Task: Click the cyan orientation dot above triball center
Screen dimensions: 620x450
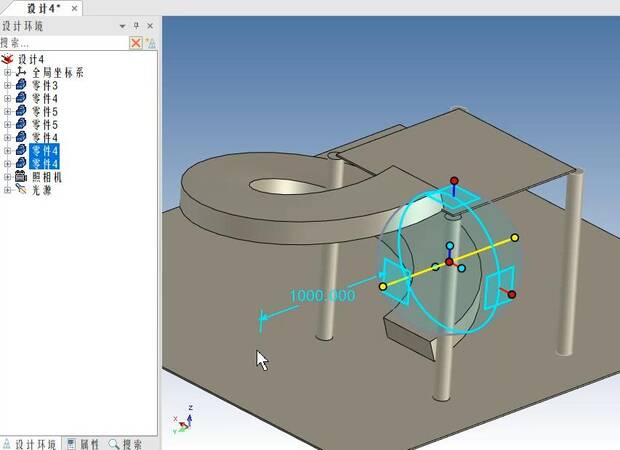Action: coord(450,246)
